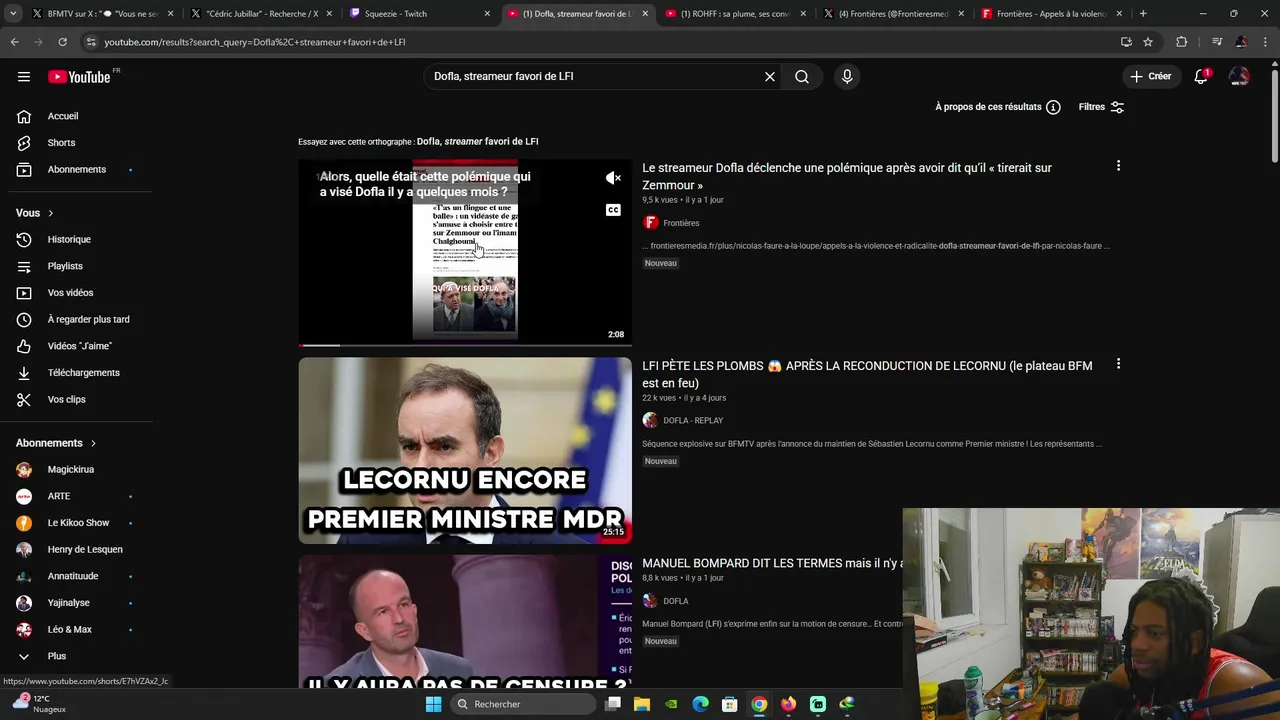Open the notifications bell
Viewport: 1280px width, 720px height.
click(x=1201, y=77)
